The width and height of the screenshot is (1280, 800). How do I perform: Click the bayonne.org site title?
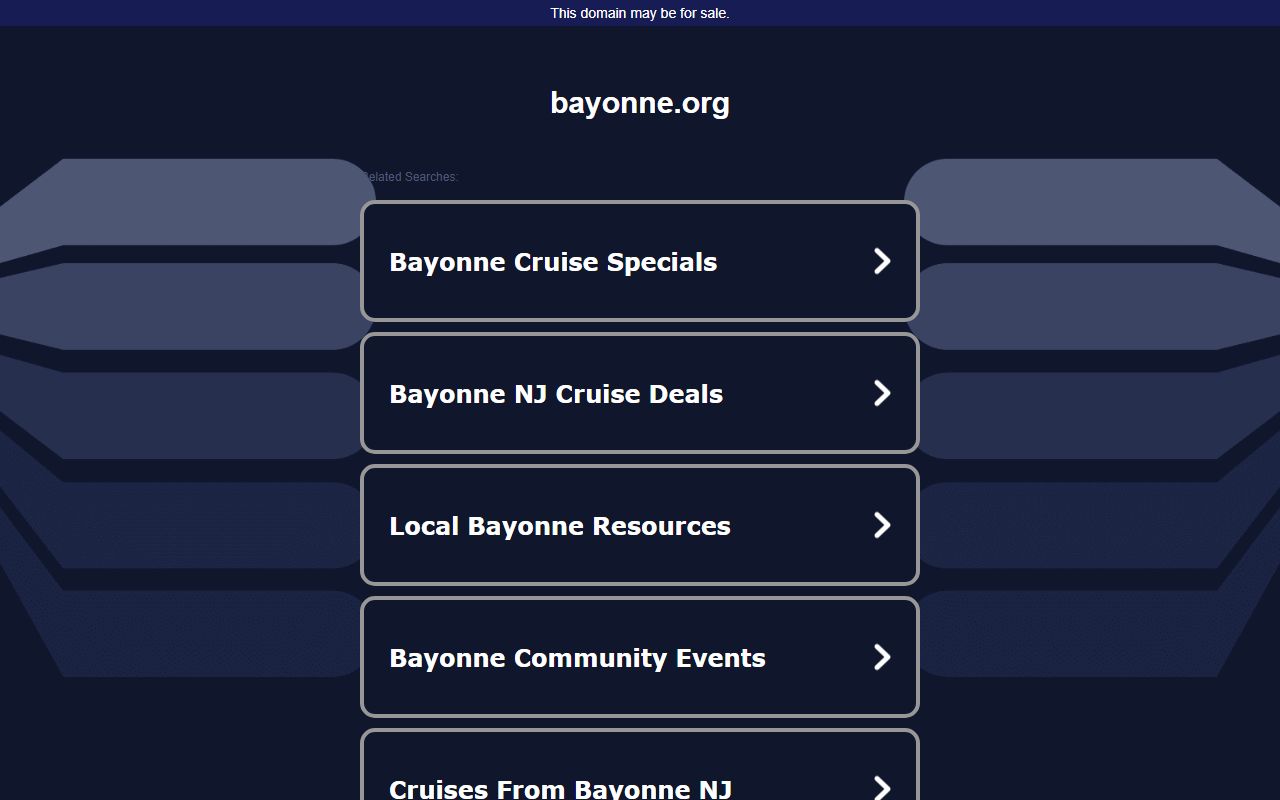pyautogui.click(x=640, y=103)
